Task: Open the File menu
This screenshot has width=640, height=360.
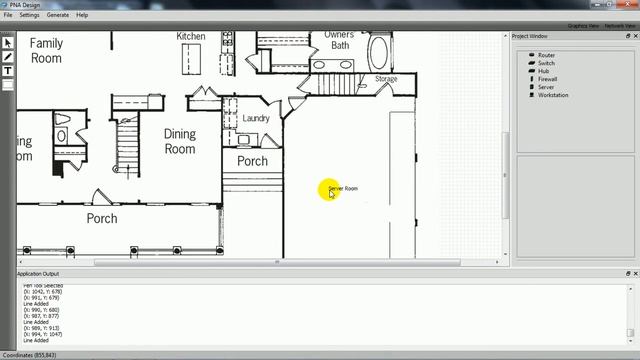Action: click(8, 15)
